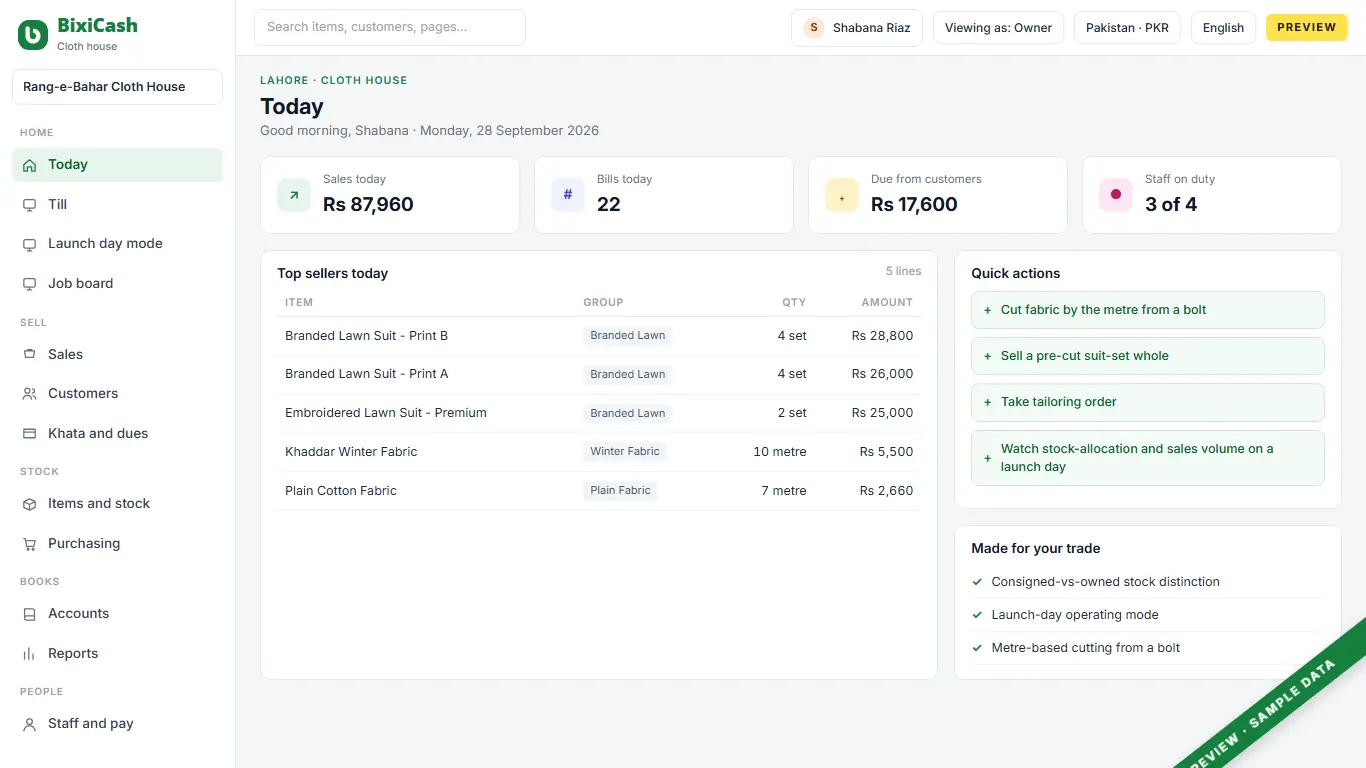The height and width of the screenshot is (768, 1366).
Task: Click the Branded Lawn Suit - Print B row
Action: [x=598, y=336]
